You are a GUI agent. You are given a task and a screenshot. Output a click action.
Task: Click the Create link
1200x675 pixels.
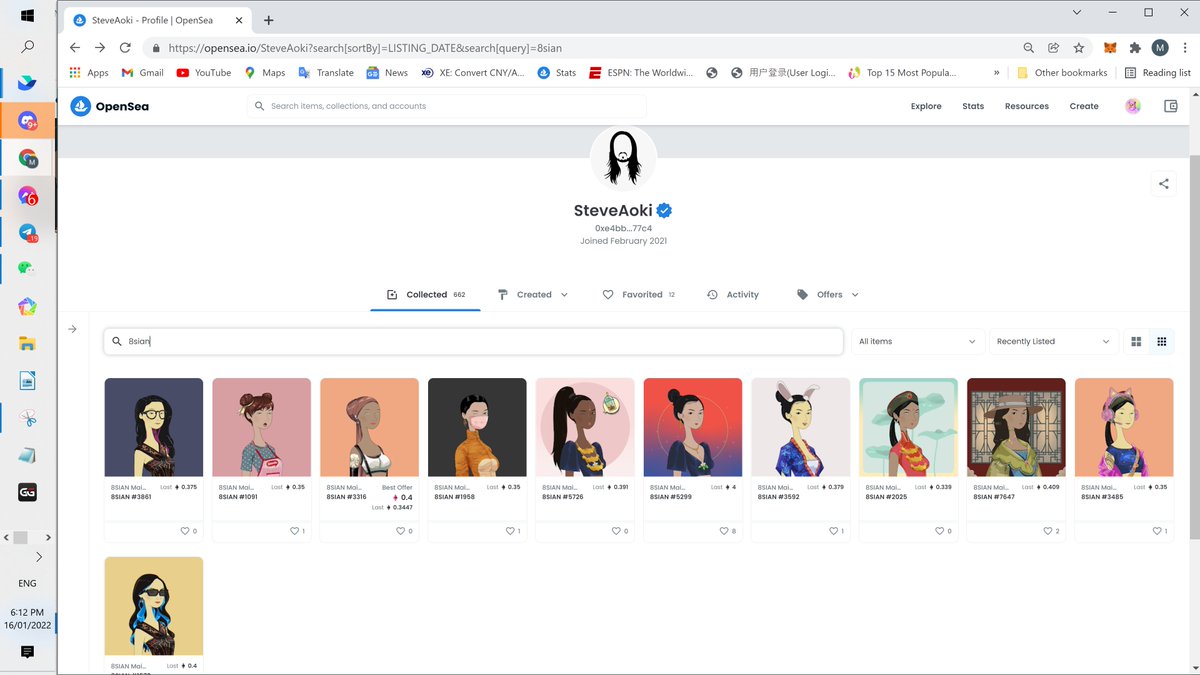click(x=1084, y=106)
